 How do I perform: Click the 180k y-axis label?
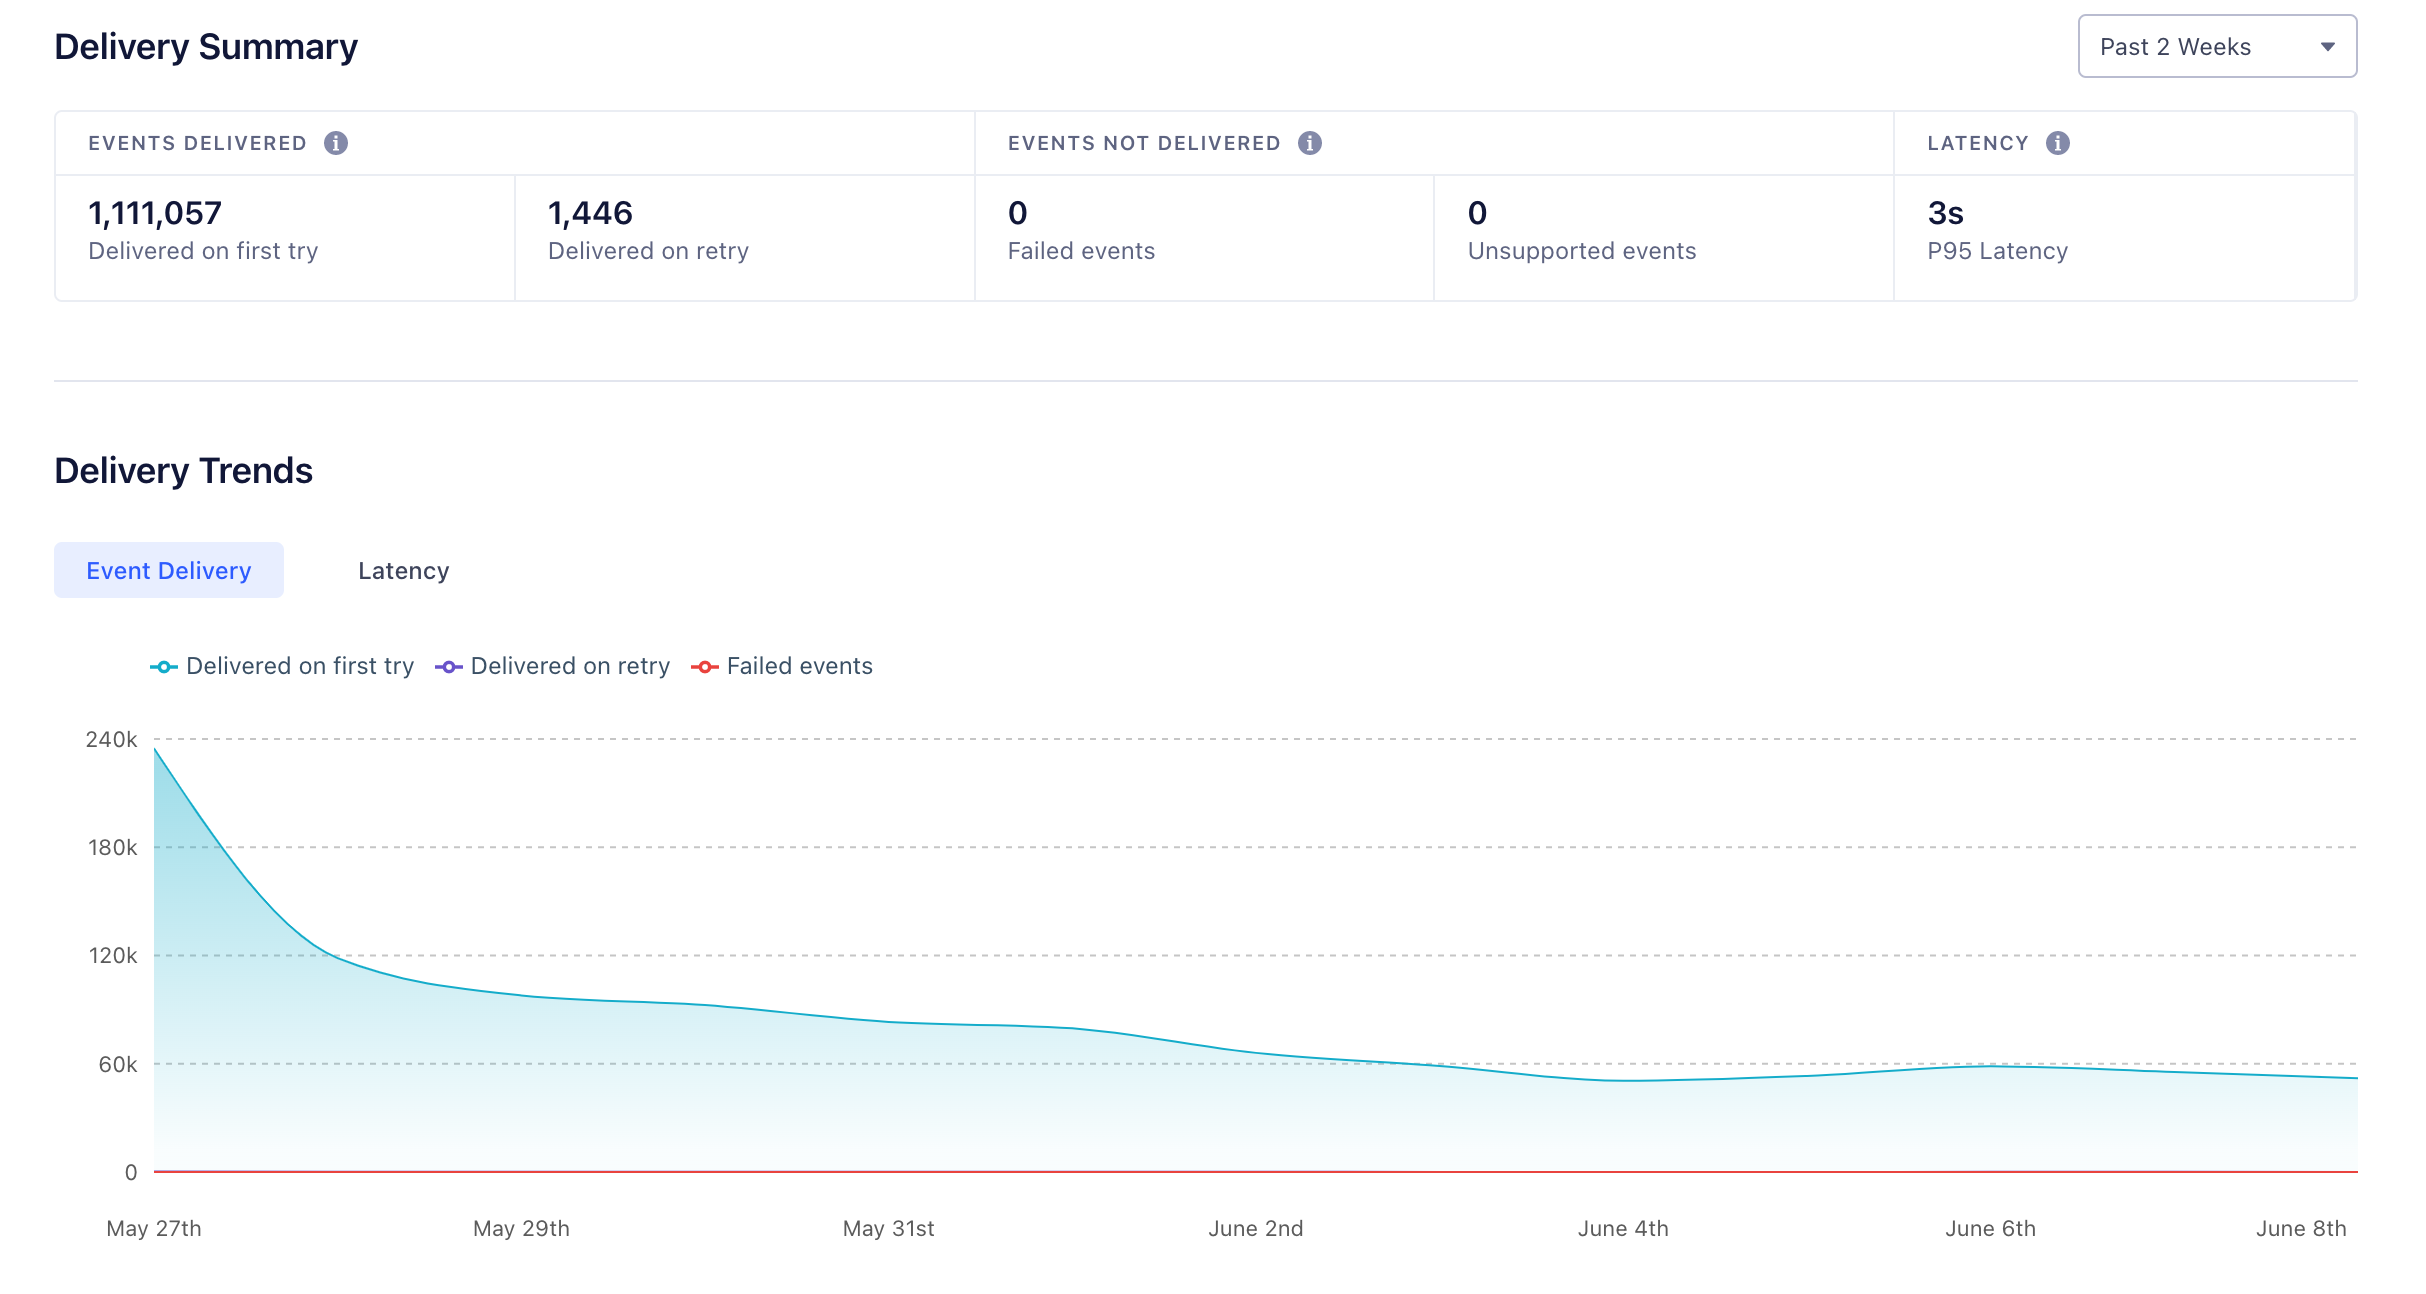(112, 847)
